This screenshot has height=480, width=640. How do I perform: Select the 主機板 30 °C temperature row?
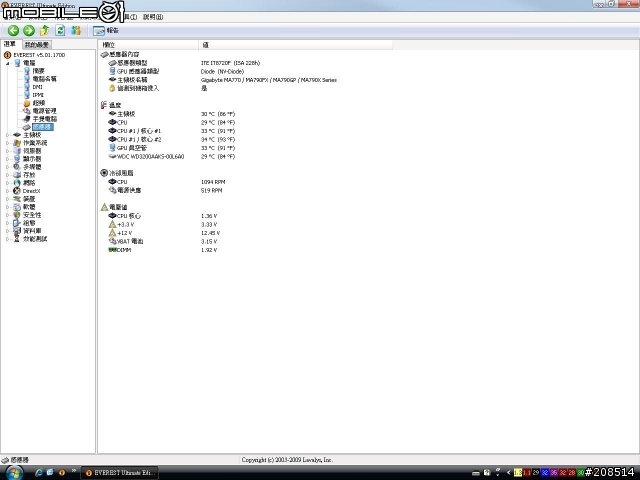click(171, 114)
